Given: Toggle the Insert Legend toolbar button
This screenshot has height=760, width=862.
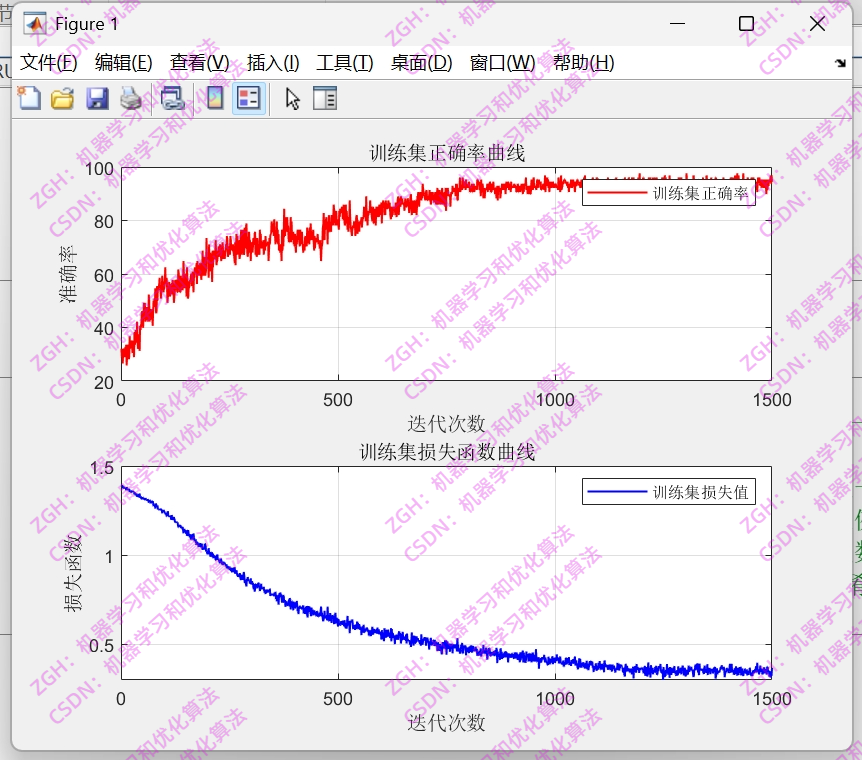Looking at the screenshot, I should [x=249, y=99].
